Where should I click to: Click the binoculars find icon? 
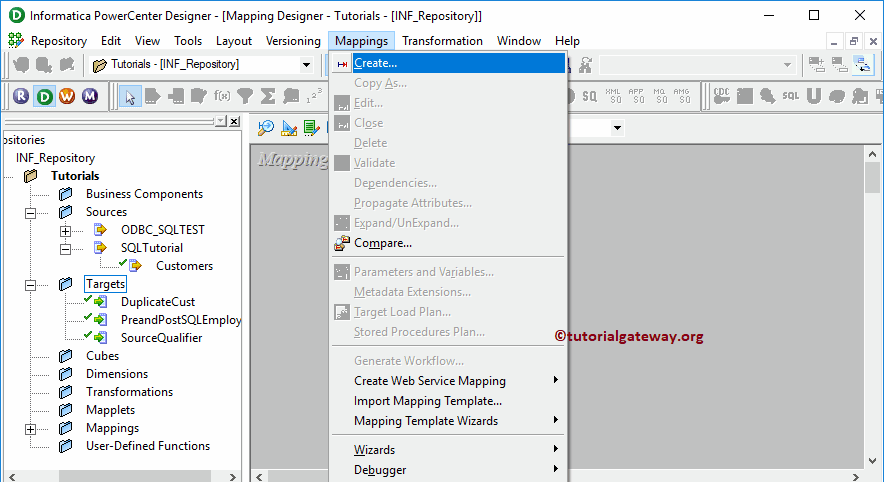[586, 65]
